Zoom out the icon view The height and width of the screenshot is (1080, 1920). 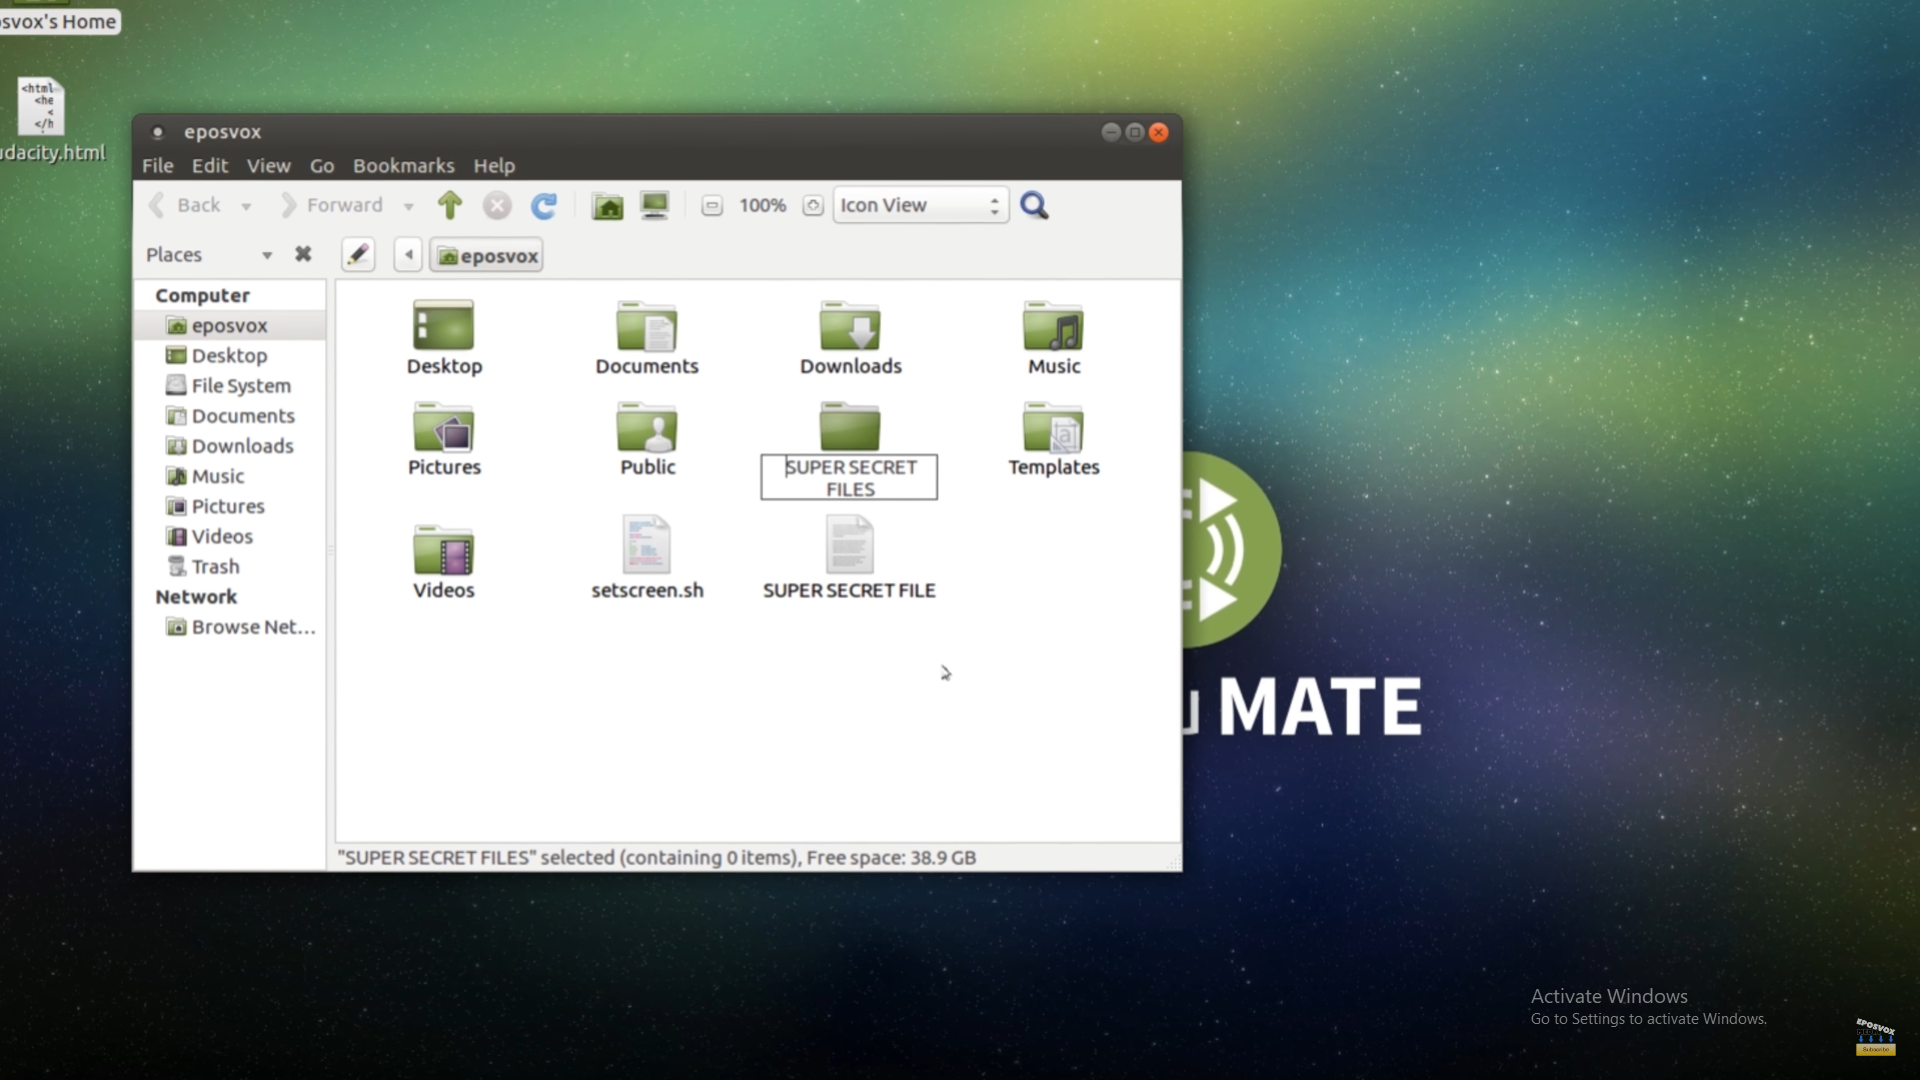point(712,206)
